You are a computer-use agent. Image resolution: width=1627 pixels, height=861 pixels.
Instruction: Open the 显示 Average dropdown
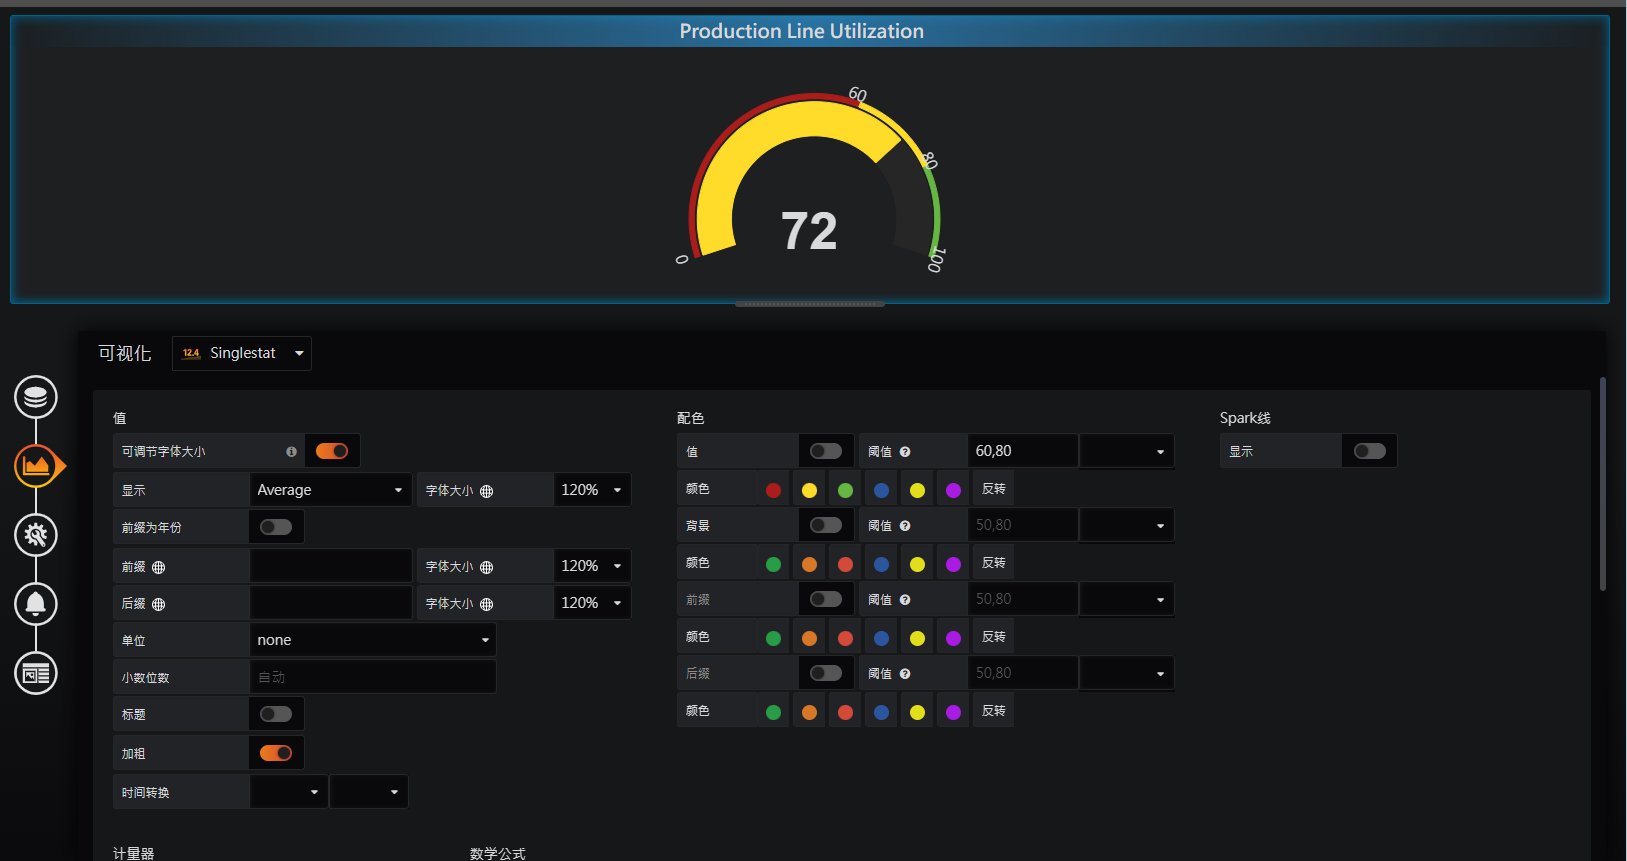330,490
